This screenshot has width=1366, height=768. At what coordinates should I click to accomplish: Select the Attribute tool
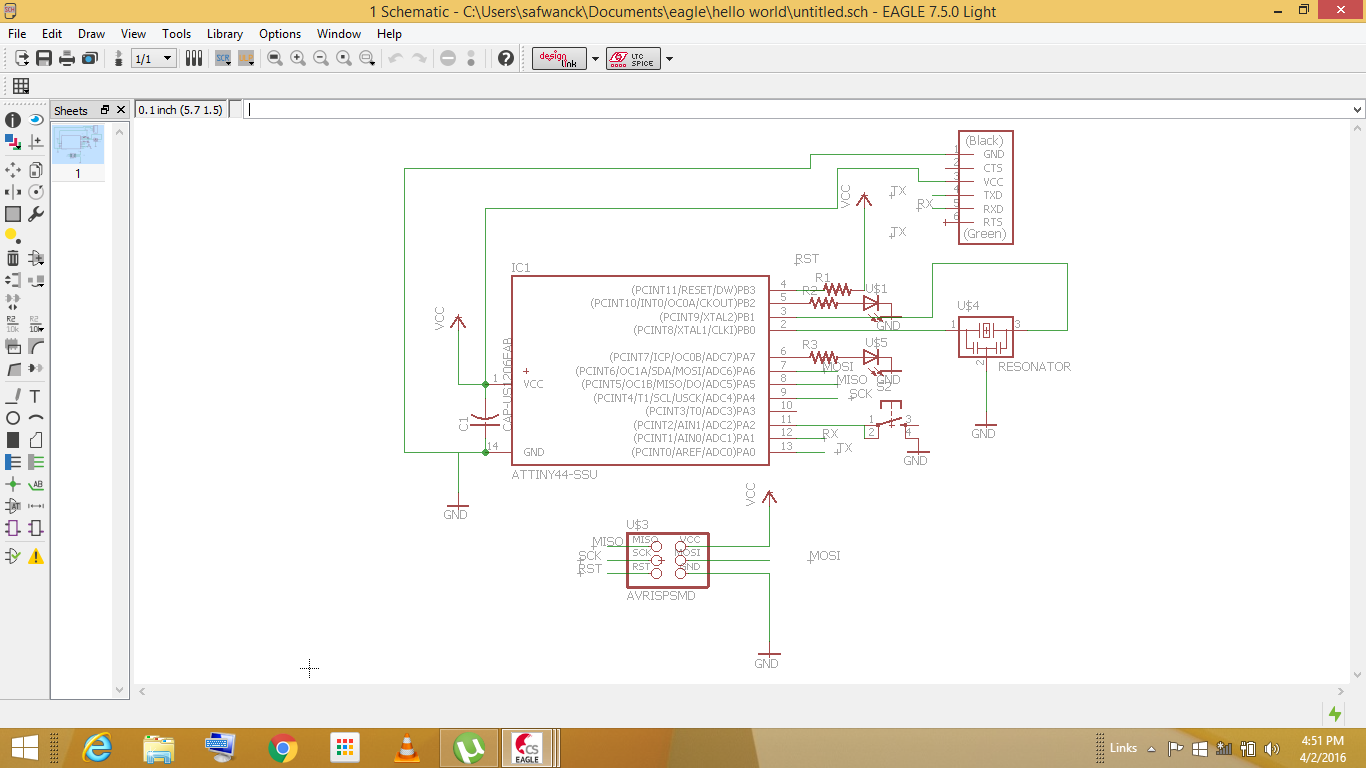tap(13, 506)
